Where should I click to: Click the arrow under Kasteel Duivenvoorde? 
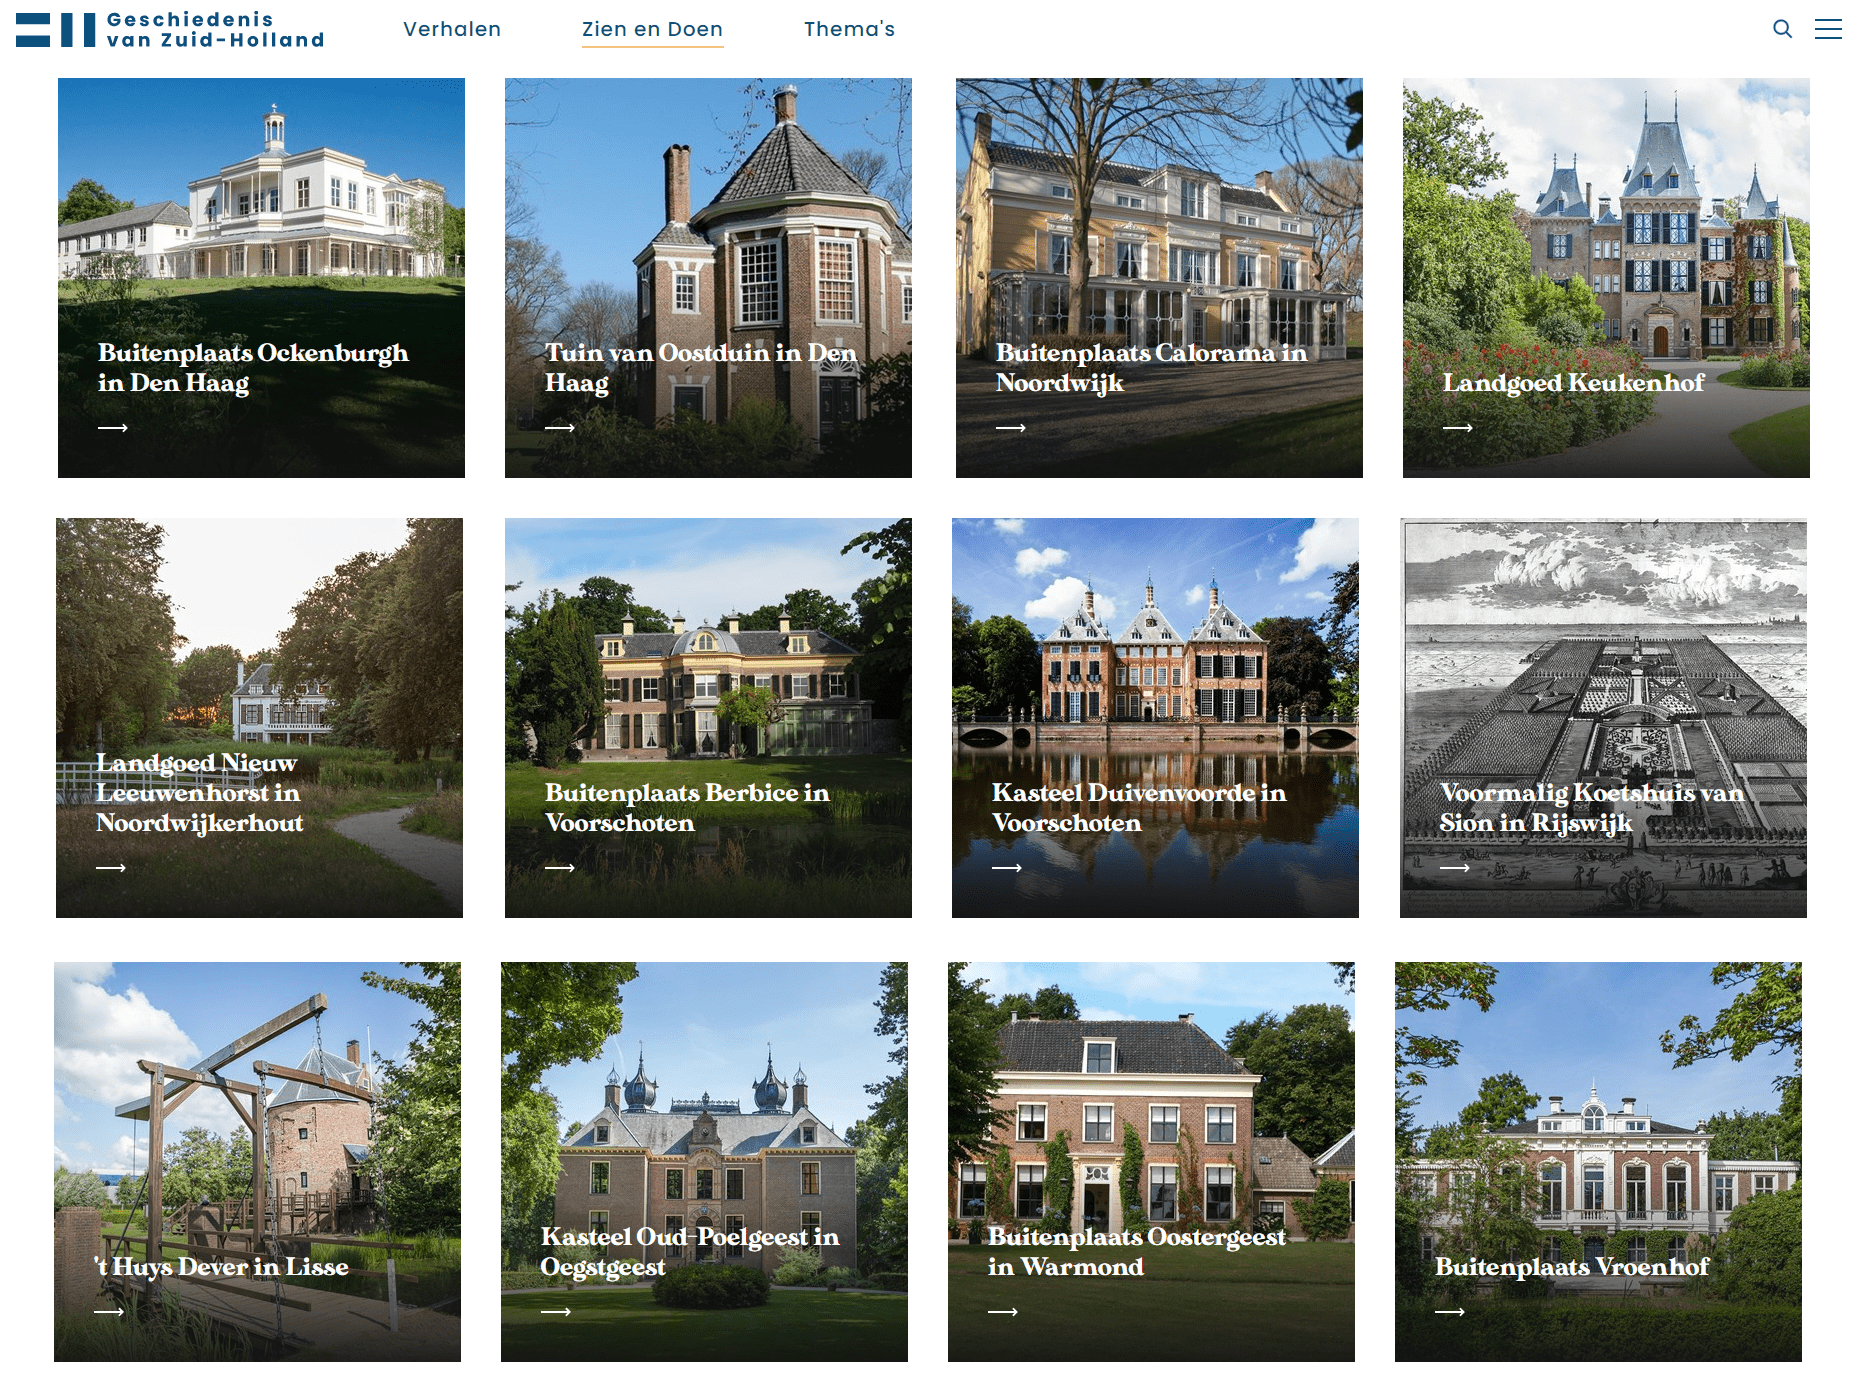[1007, 868]
